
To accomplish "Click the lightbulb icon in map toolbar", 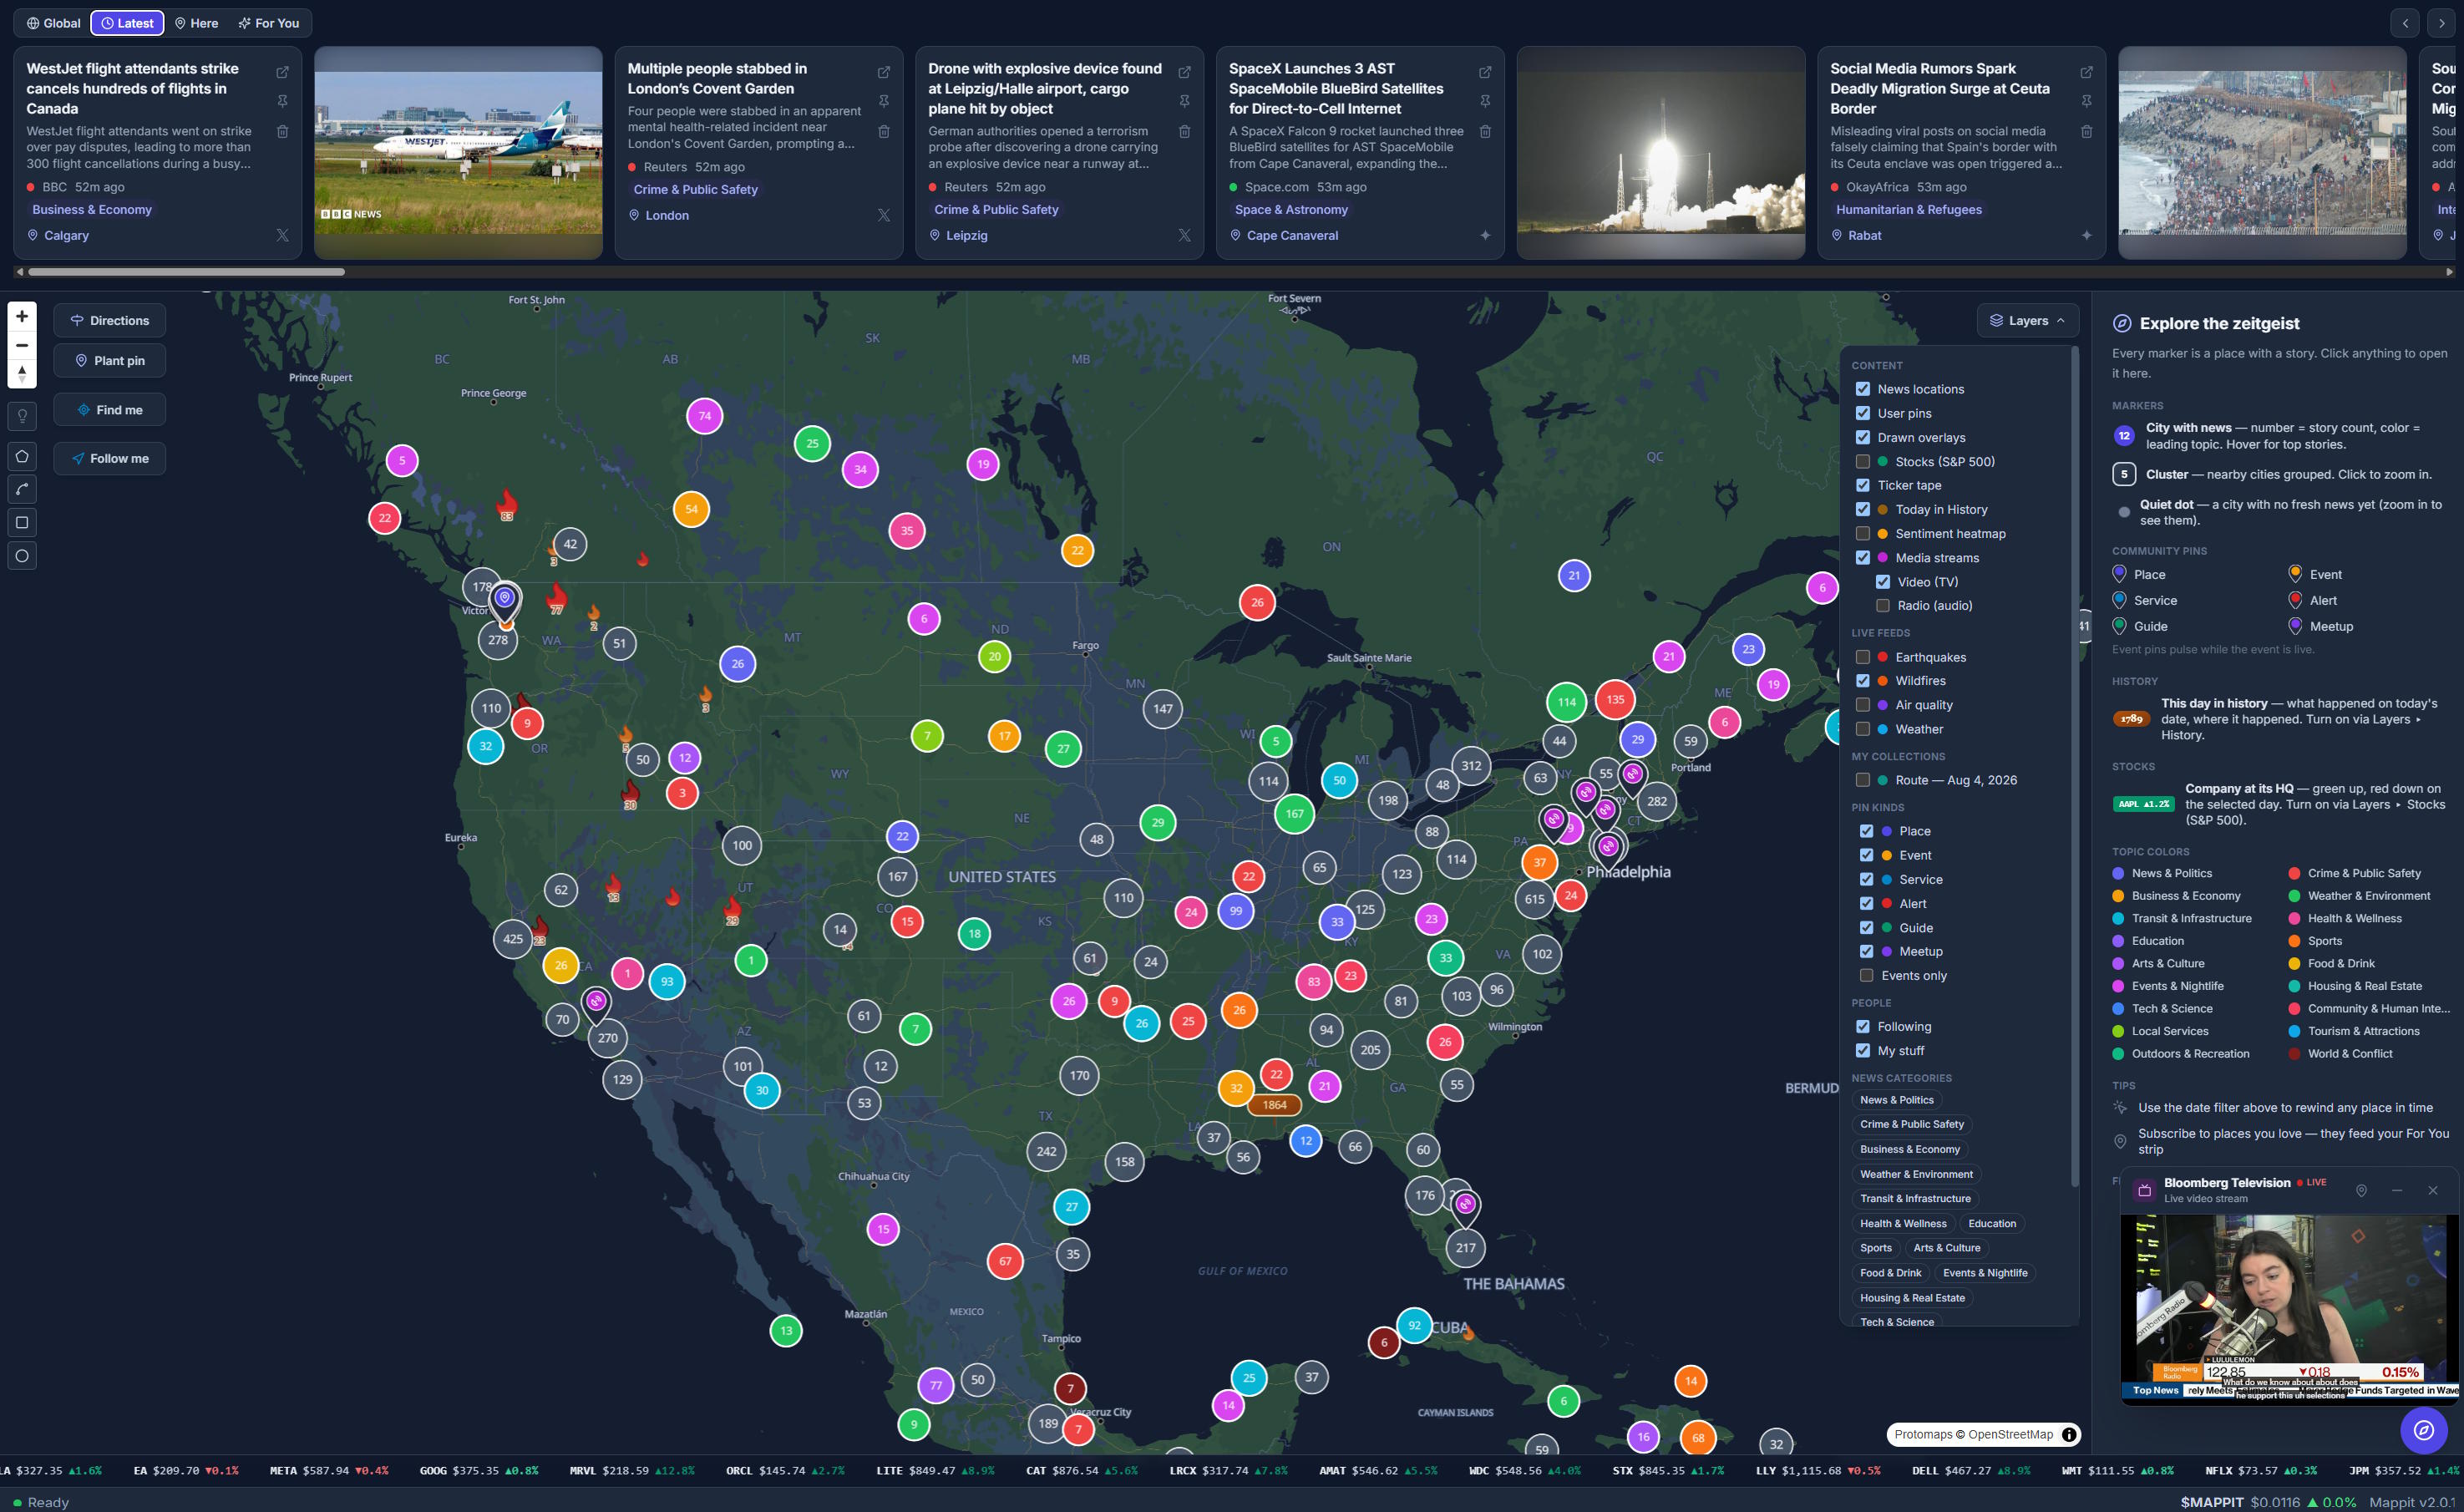I will click(22, 416).
